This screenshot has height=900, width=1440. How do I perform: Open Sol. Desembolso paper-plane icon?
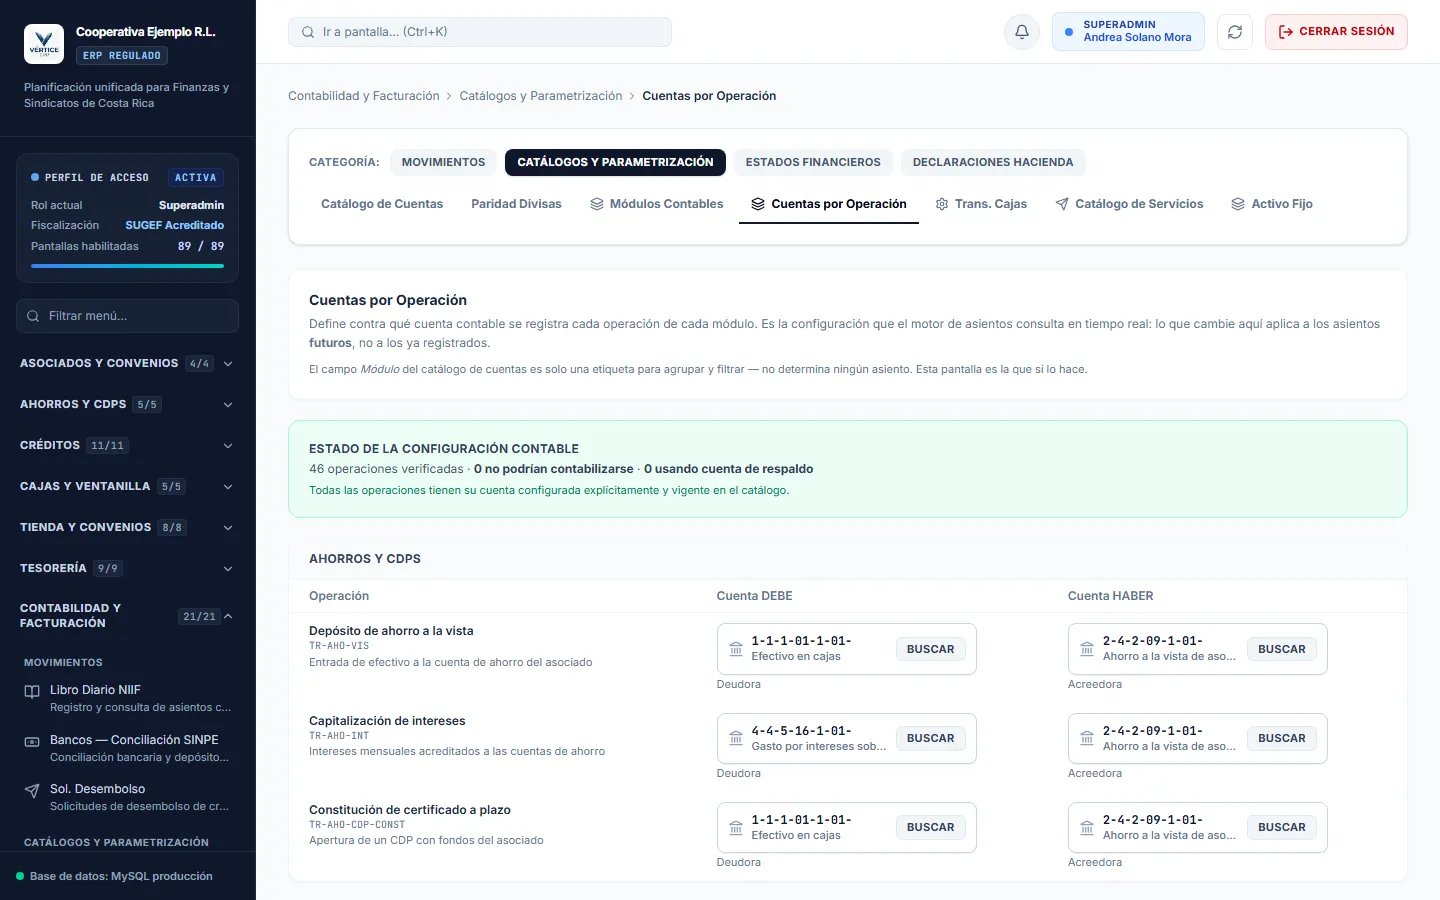click(x=32, y=790)
